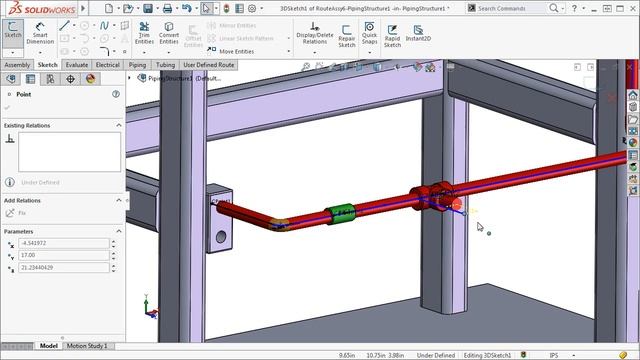Screen dimensions: 640x360
Task: Select the Motion Study 1 tab
Action: point(87,346)
